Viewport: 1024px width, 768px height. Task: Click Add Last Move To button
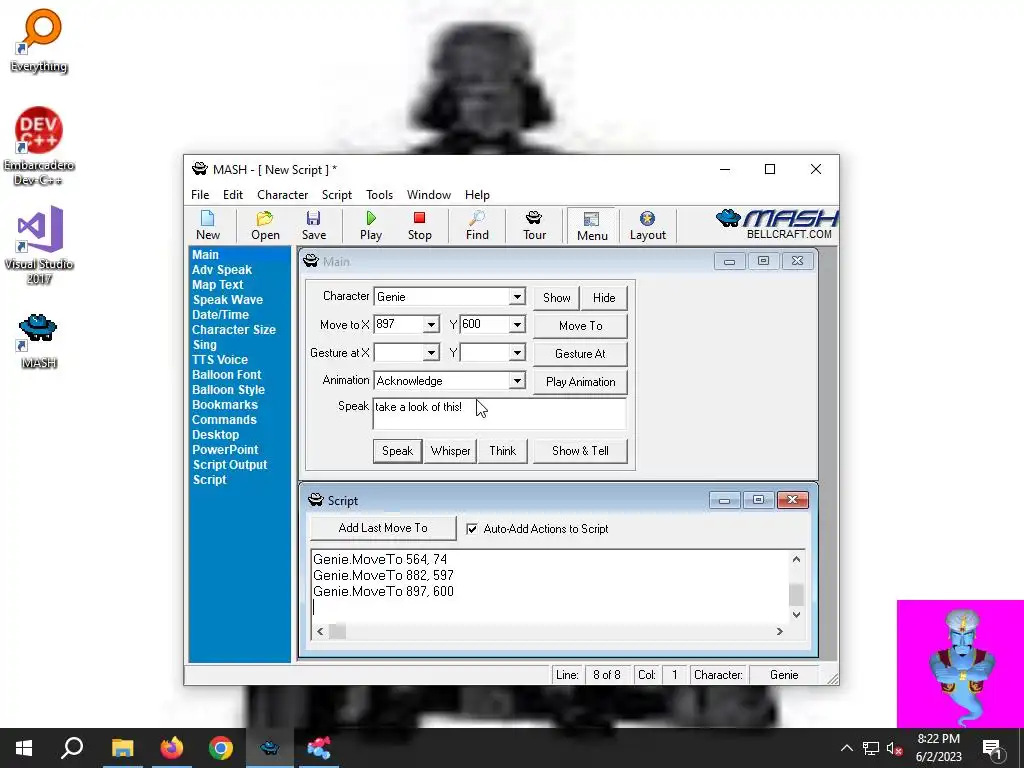pyautogui.click(x=383, y=528)
